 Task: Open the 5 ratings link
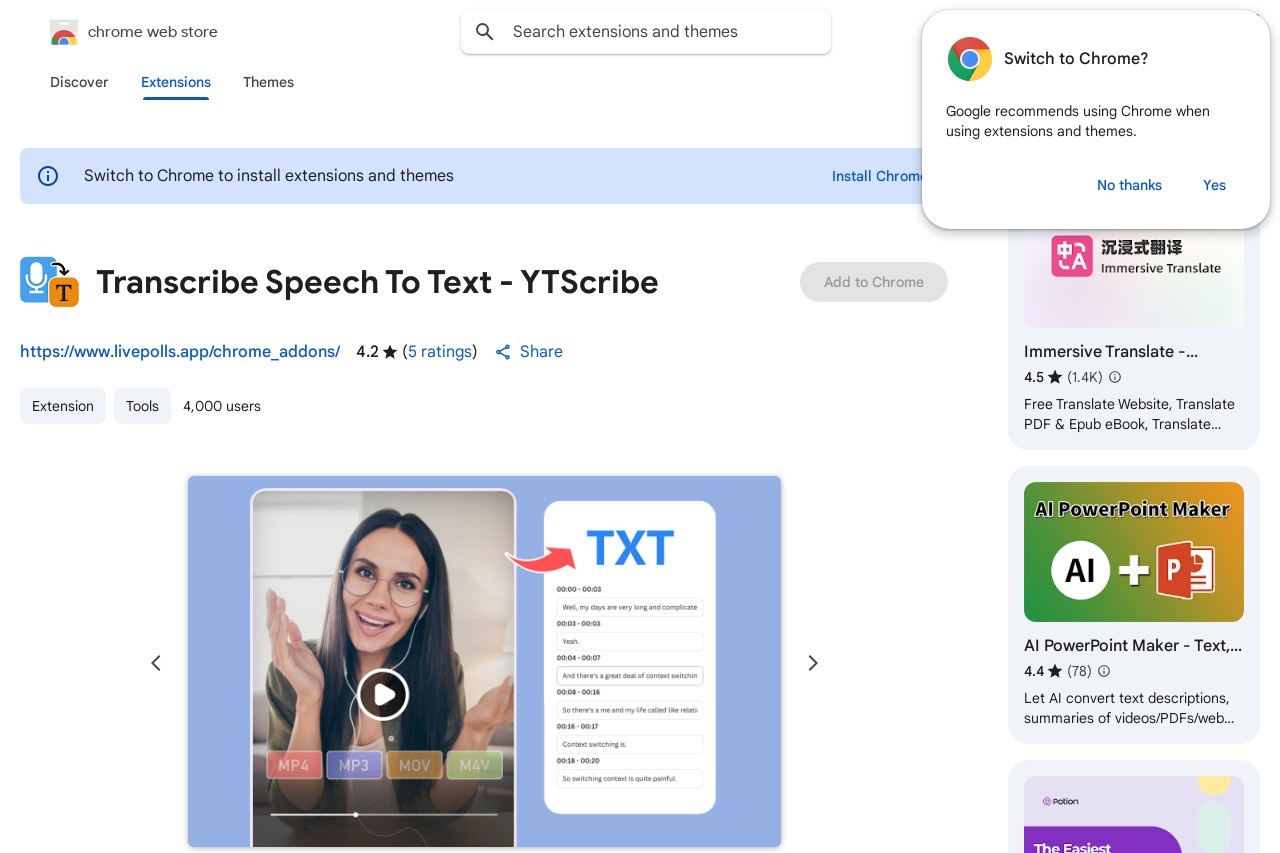[440, 352]
